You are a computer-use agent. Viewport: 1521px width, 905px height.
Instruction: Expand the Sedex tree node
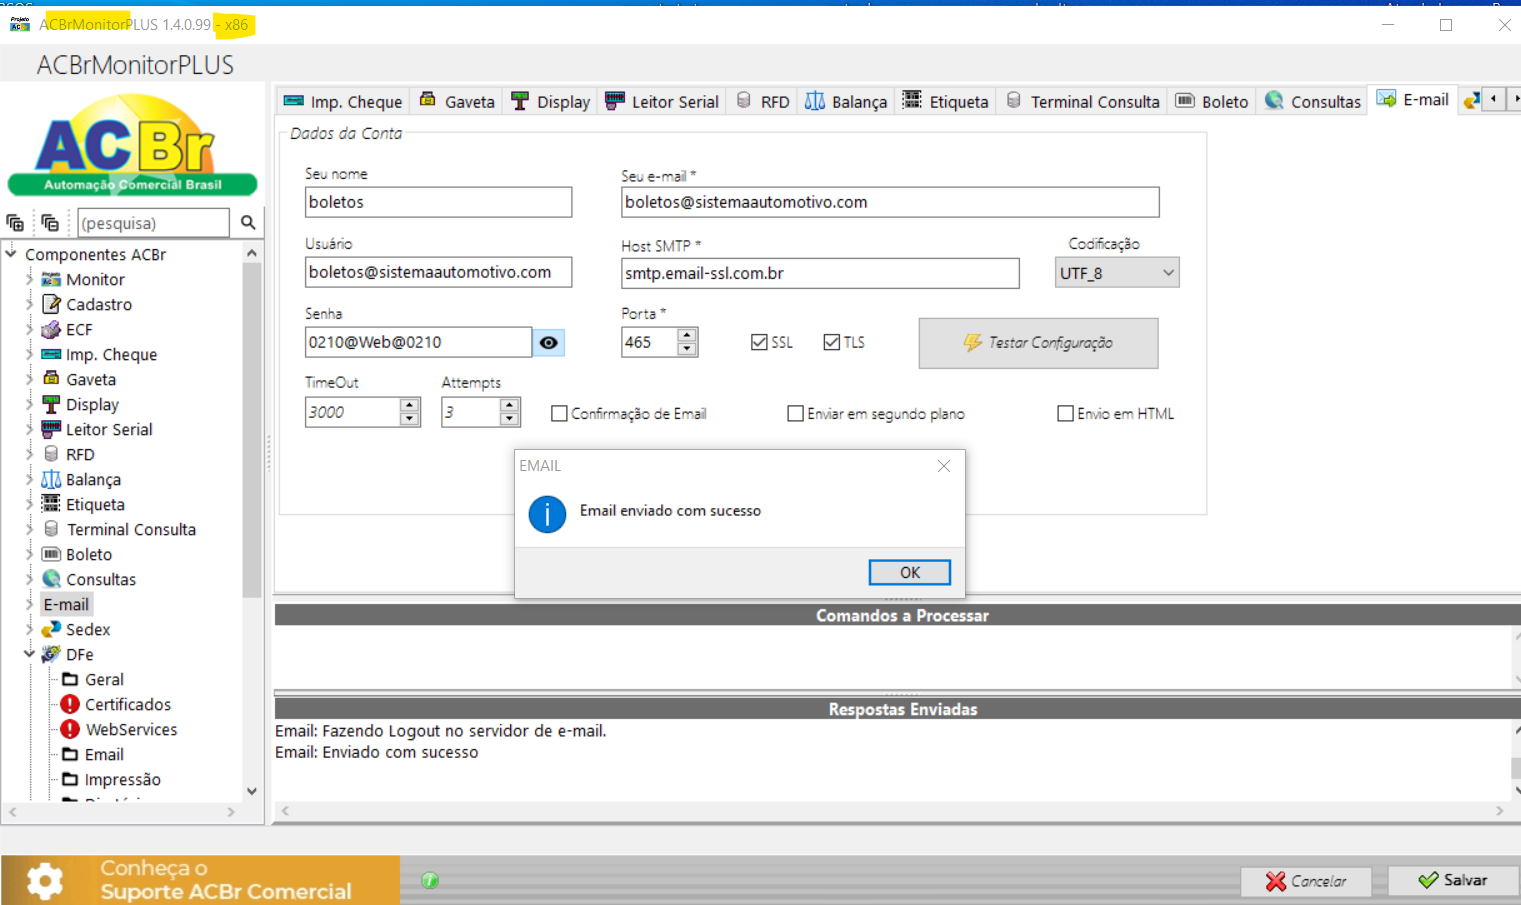(29, 629)
